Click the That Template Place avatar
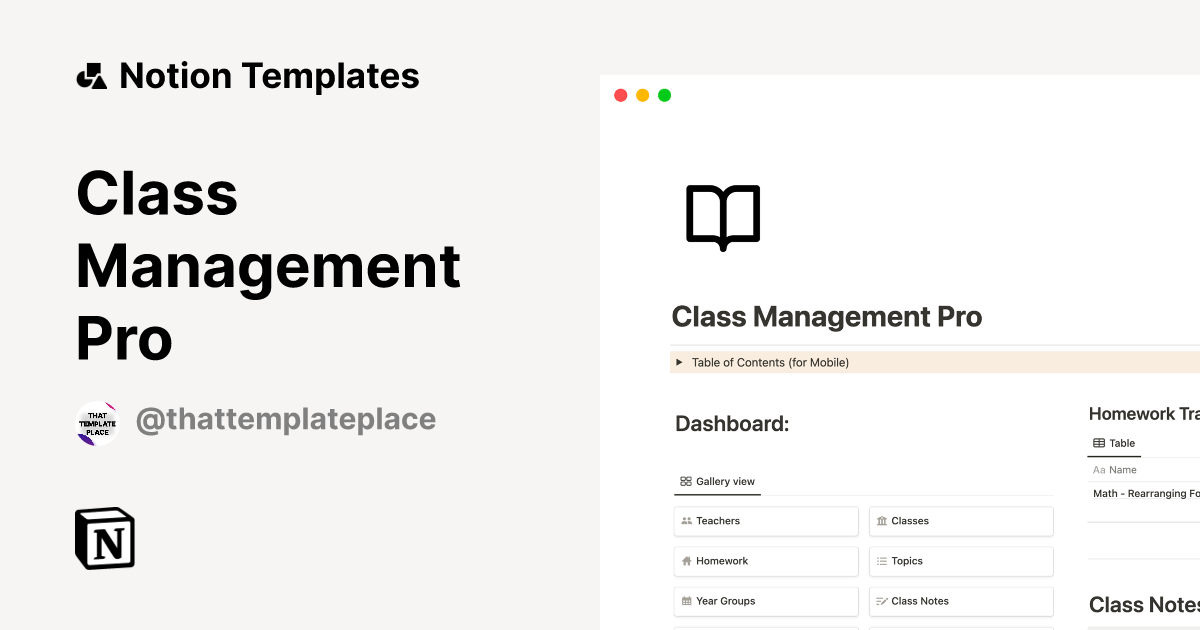This screenshot has width=1200, height=630. (97, 422)
